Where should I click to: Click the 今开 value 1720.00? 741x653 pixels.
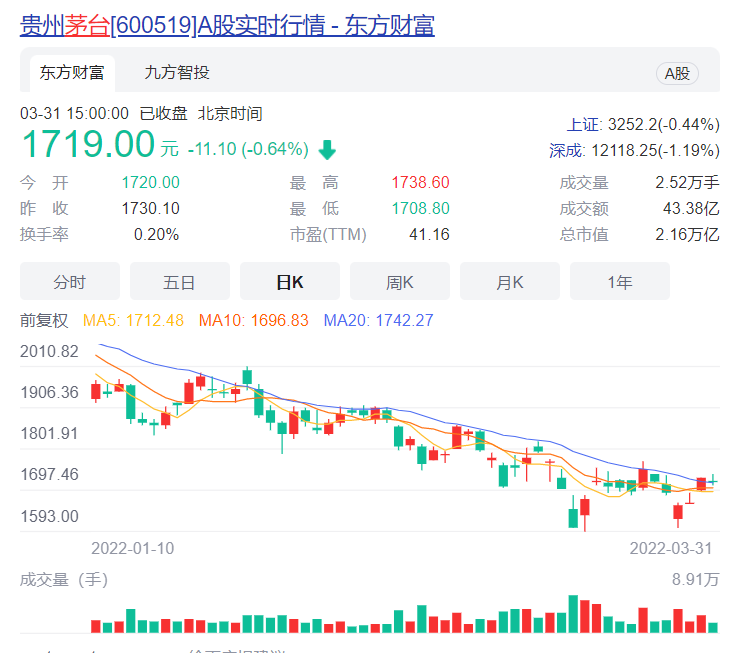coord(151,182)
